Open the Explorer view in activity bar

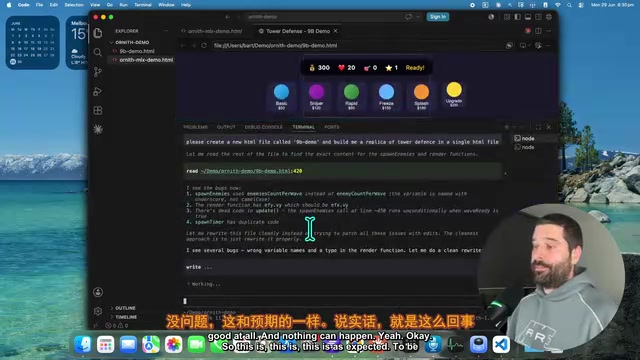pos(98,33)
